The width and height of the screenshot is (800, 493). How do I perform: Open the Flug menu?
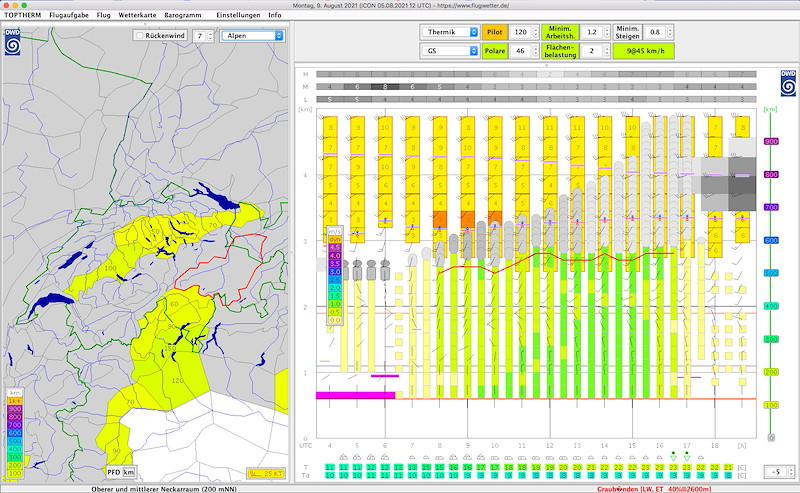104,15
